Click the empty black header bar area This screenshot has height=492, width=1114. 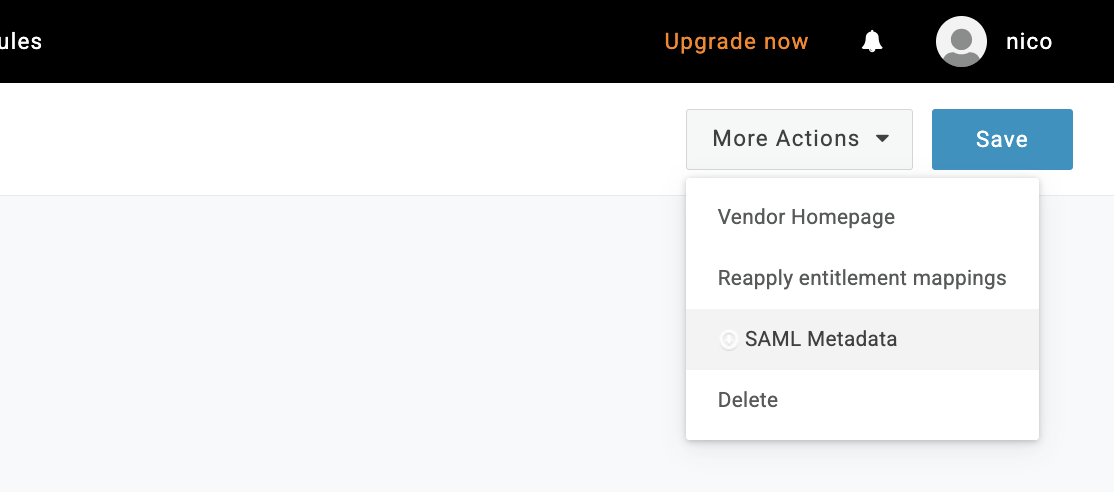350,41
